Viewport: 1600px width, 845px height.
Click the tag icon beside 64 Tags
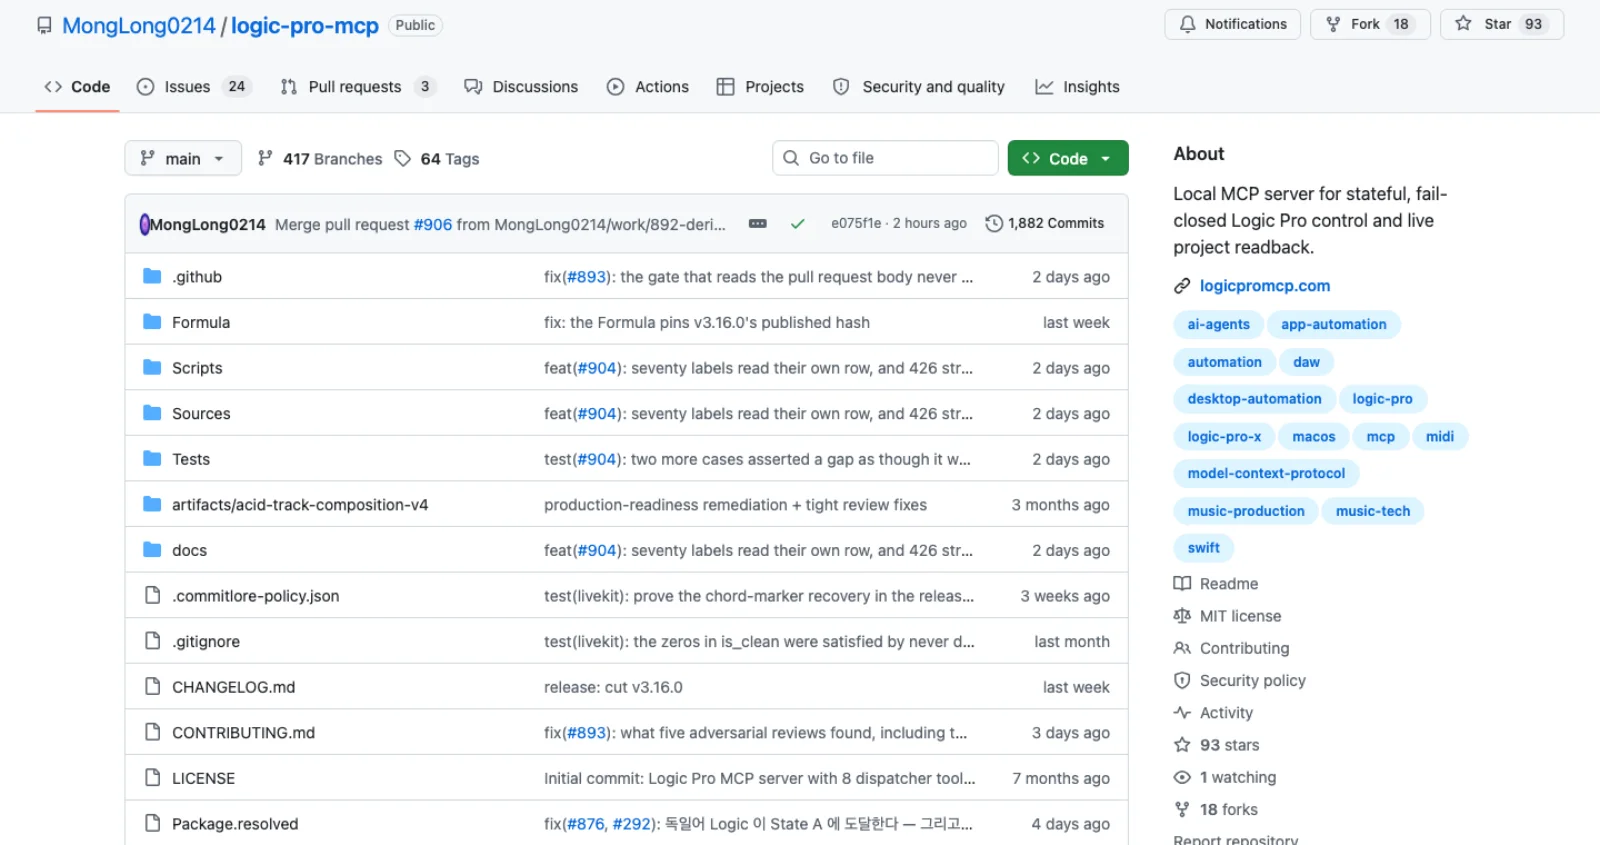point(403,159)
